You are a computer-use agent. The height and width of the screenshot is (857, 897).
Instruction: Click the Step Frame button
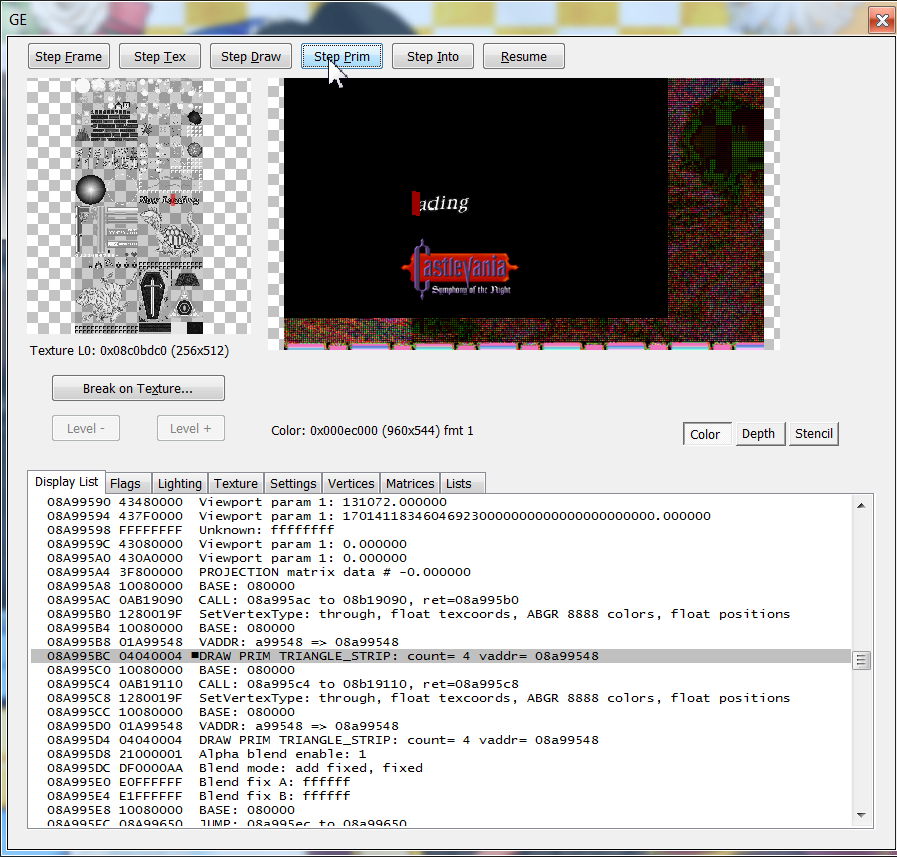point(68,57)
